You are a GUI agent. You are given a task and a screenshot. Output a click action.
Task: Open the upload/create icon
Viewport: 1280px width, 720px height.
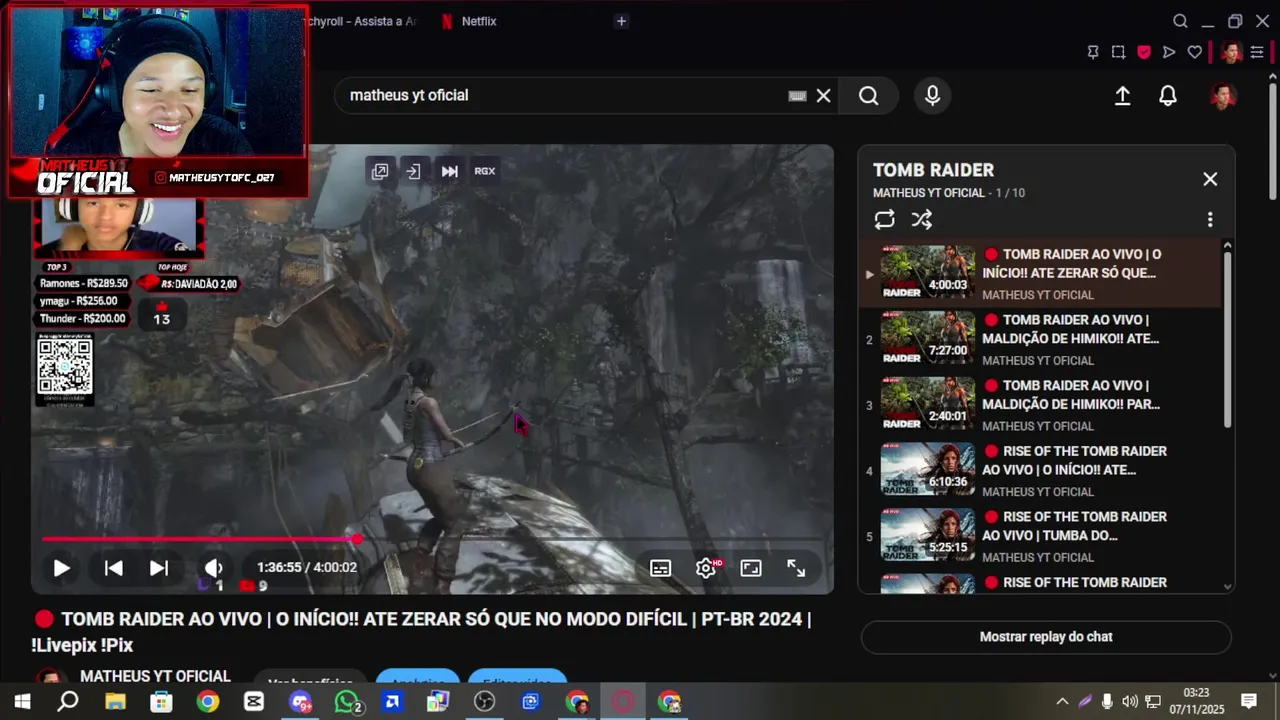coord(1122,96)
